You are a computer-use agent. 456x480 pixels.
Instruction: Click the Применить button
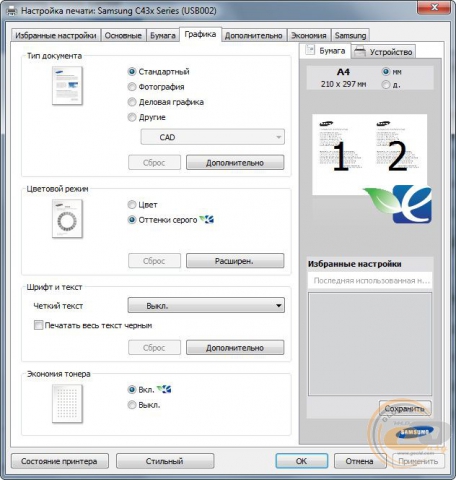[418, 461]
